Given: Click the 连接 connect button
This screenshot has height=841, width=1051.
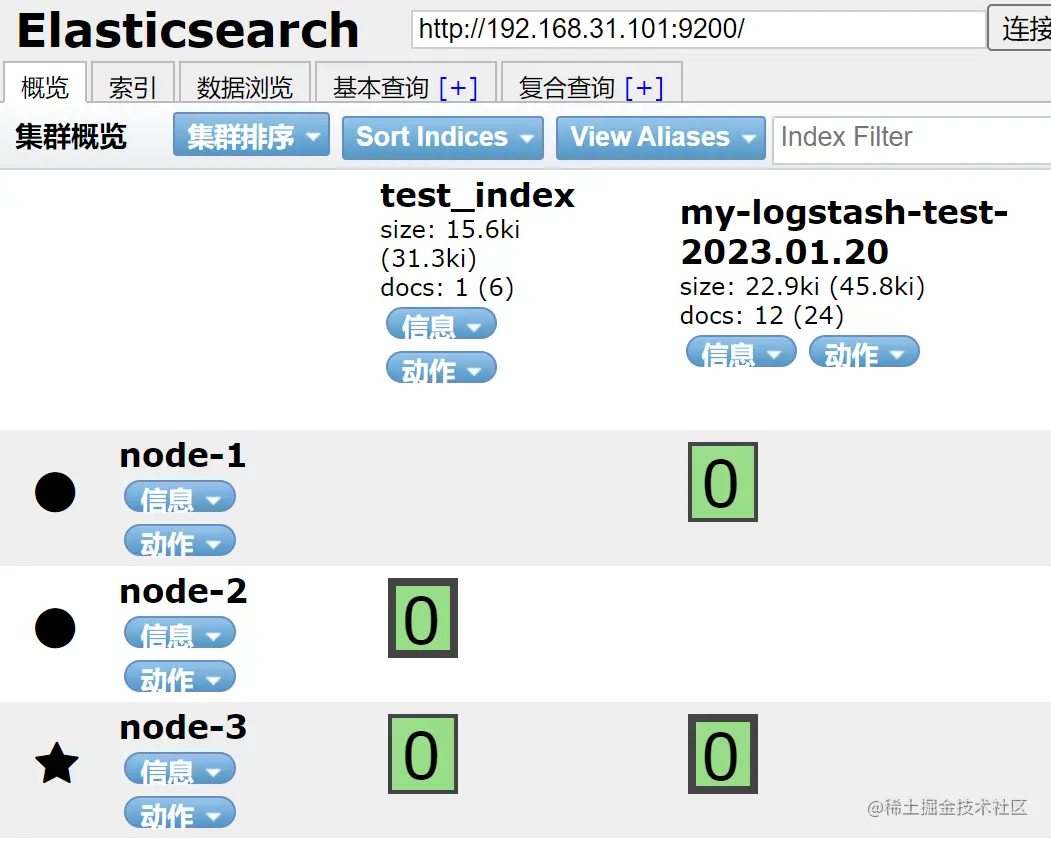Looking at the screenshot, I should tap(1020, 27).
